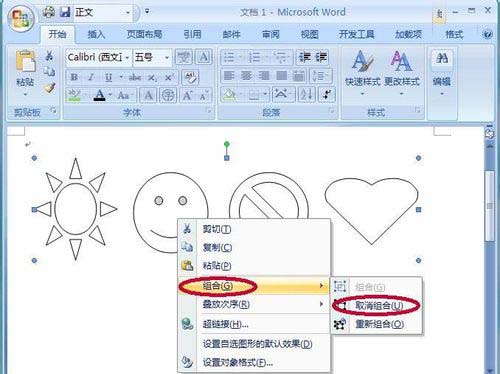Click the Office button orb

click(21, 18)
